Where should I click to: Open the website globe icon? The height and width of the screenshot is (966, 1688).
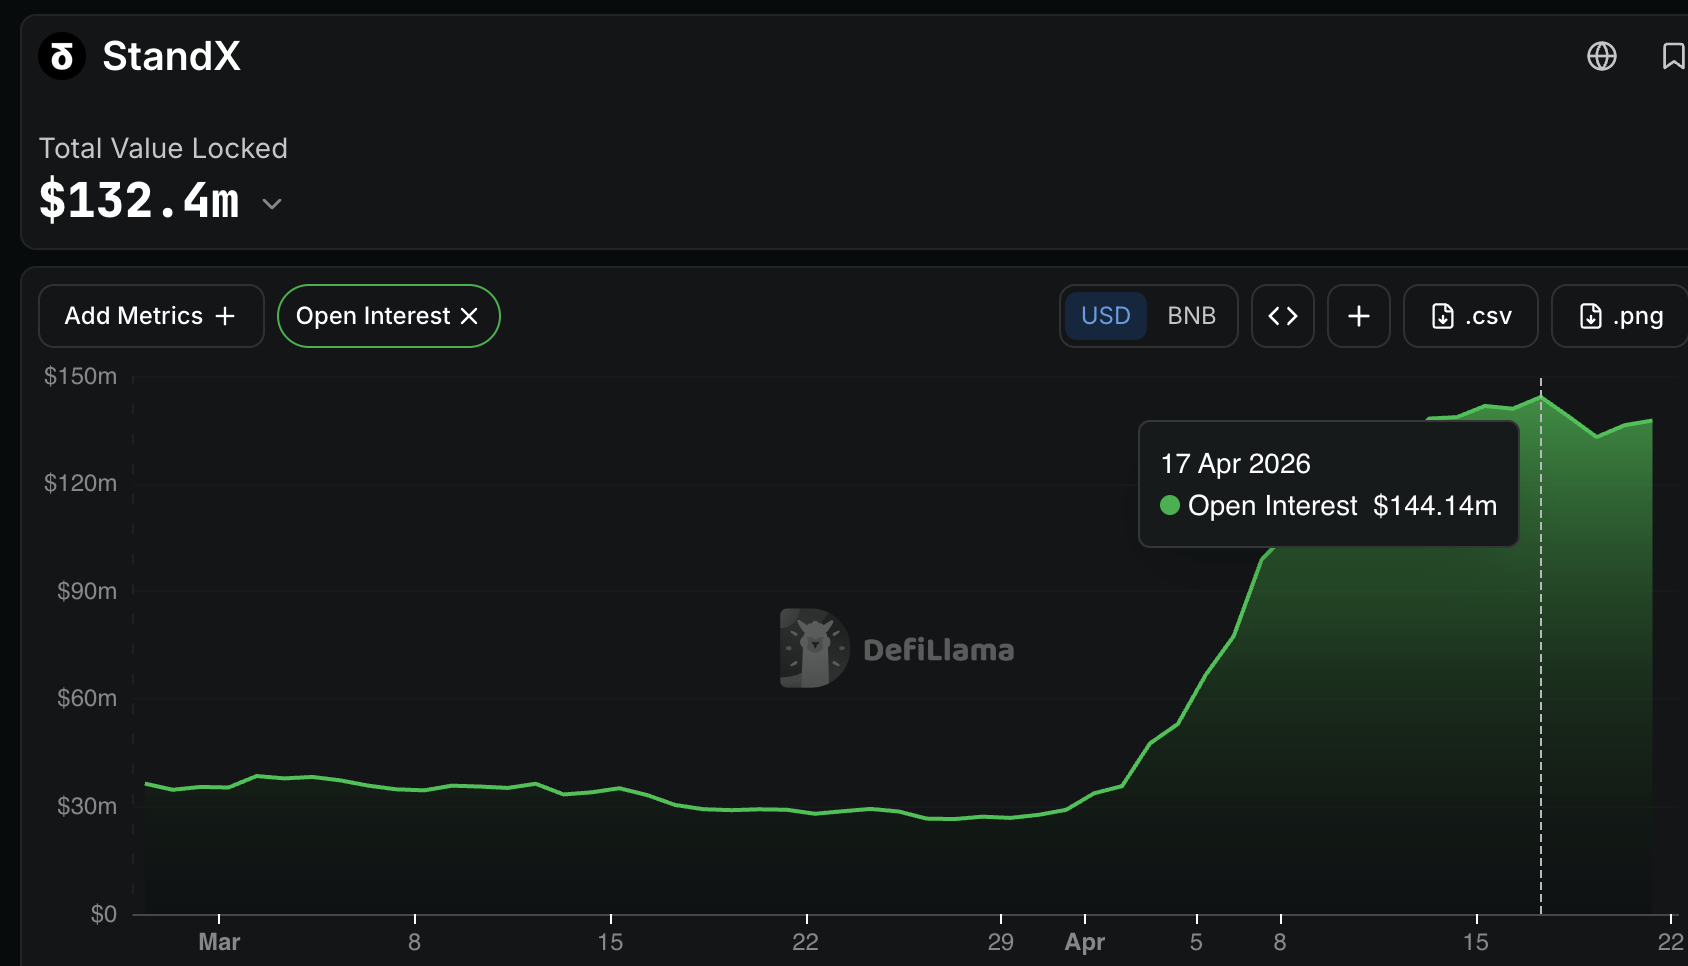click(1602, 56)
